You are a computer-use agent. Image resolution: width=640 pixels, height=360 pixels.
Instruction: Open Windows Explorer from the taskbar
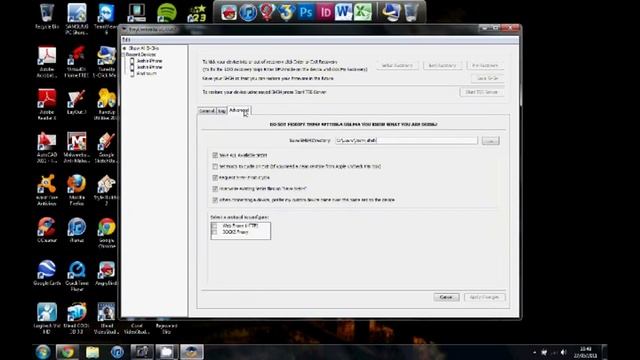click(x=92, y=352)
